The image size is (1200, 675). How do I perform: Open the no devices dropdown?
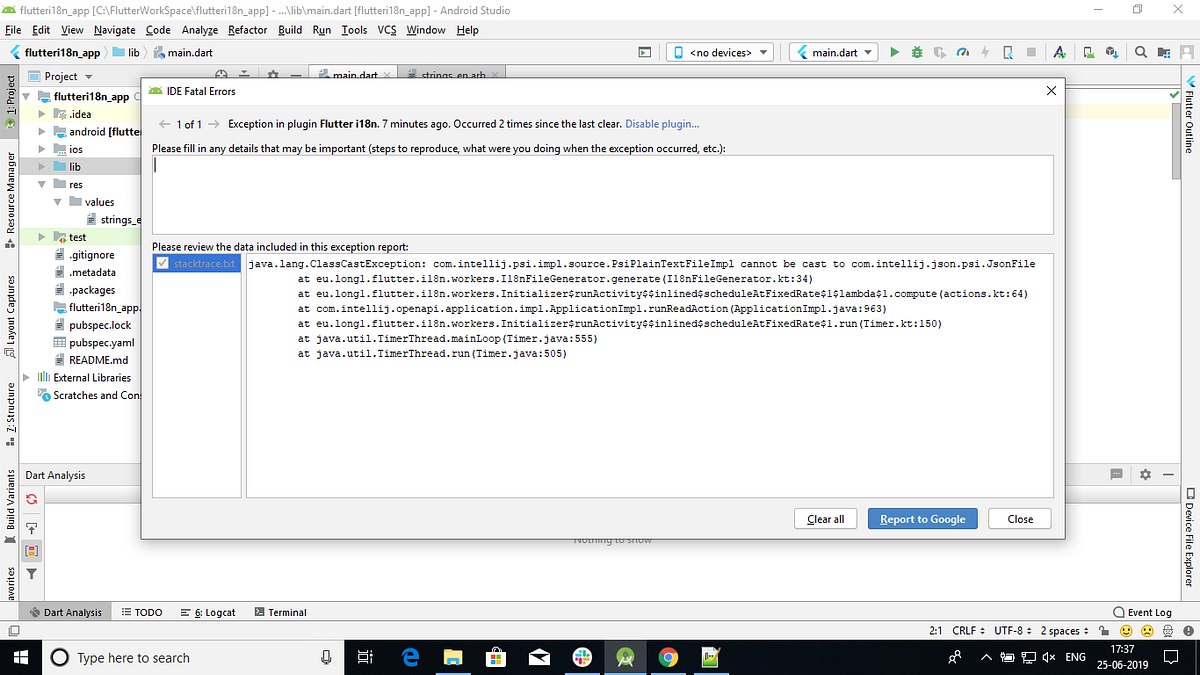[719, 52]
